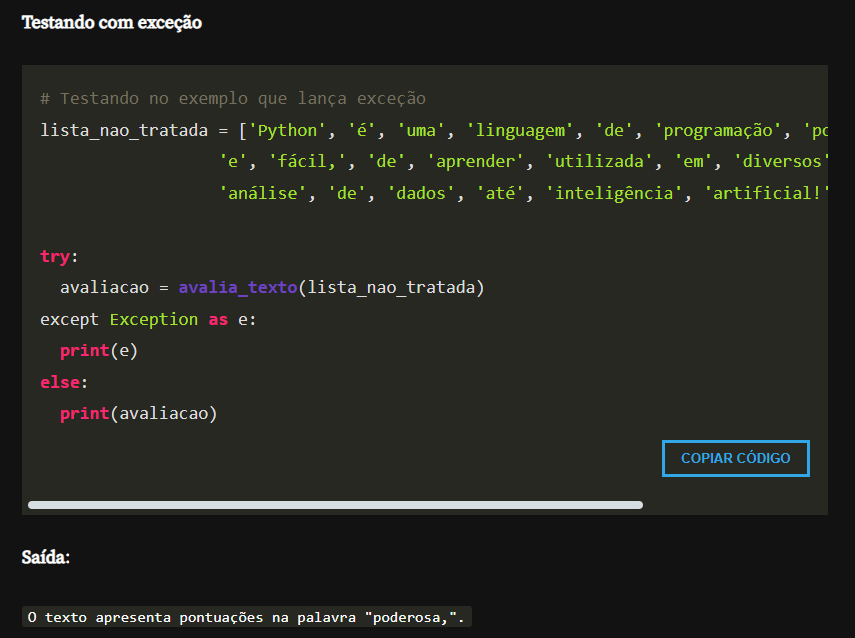Click the code block horizontal scrollbar
The height and width of the screenshot is (638, 855).
335,505
